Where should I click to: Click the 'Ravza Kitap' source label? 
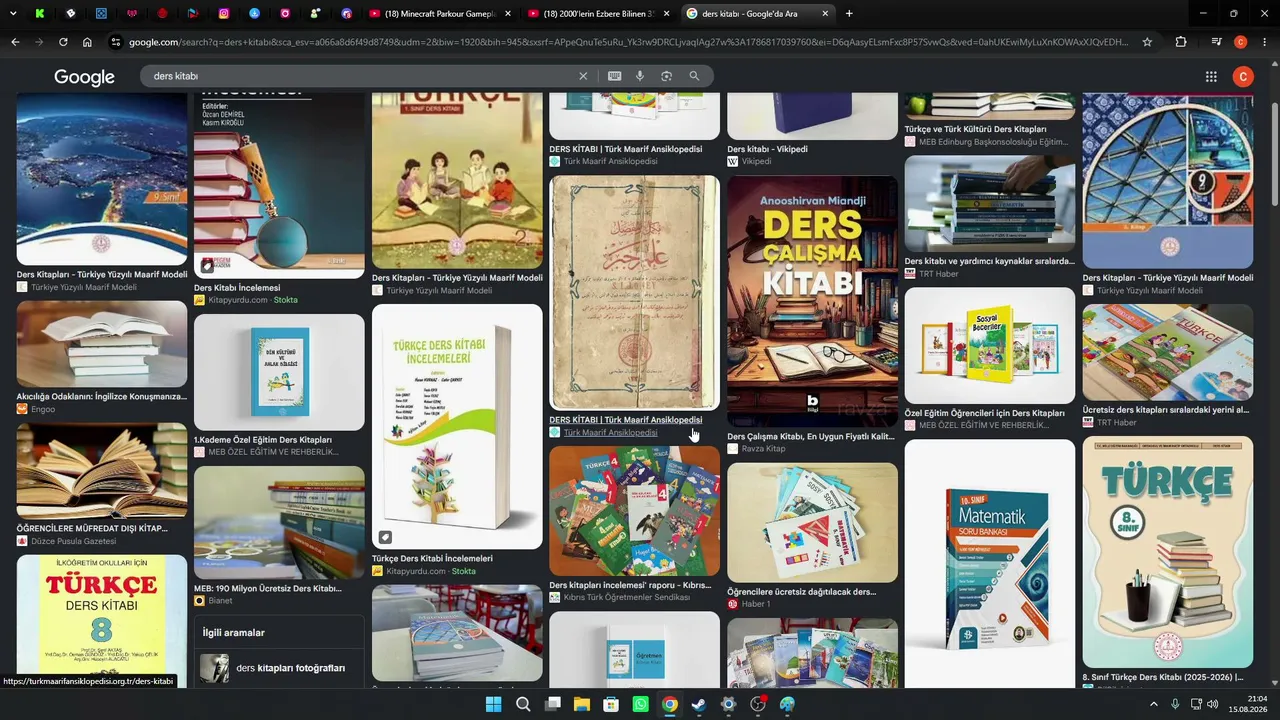pos(763,449)
